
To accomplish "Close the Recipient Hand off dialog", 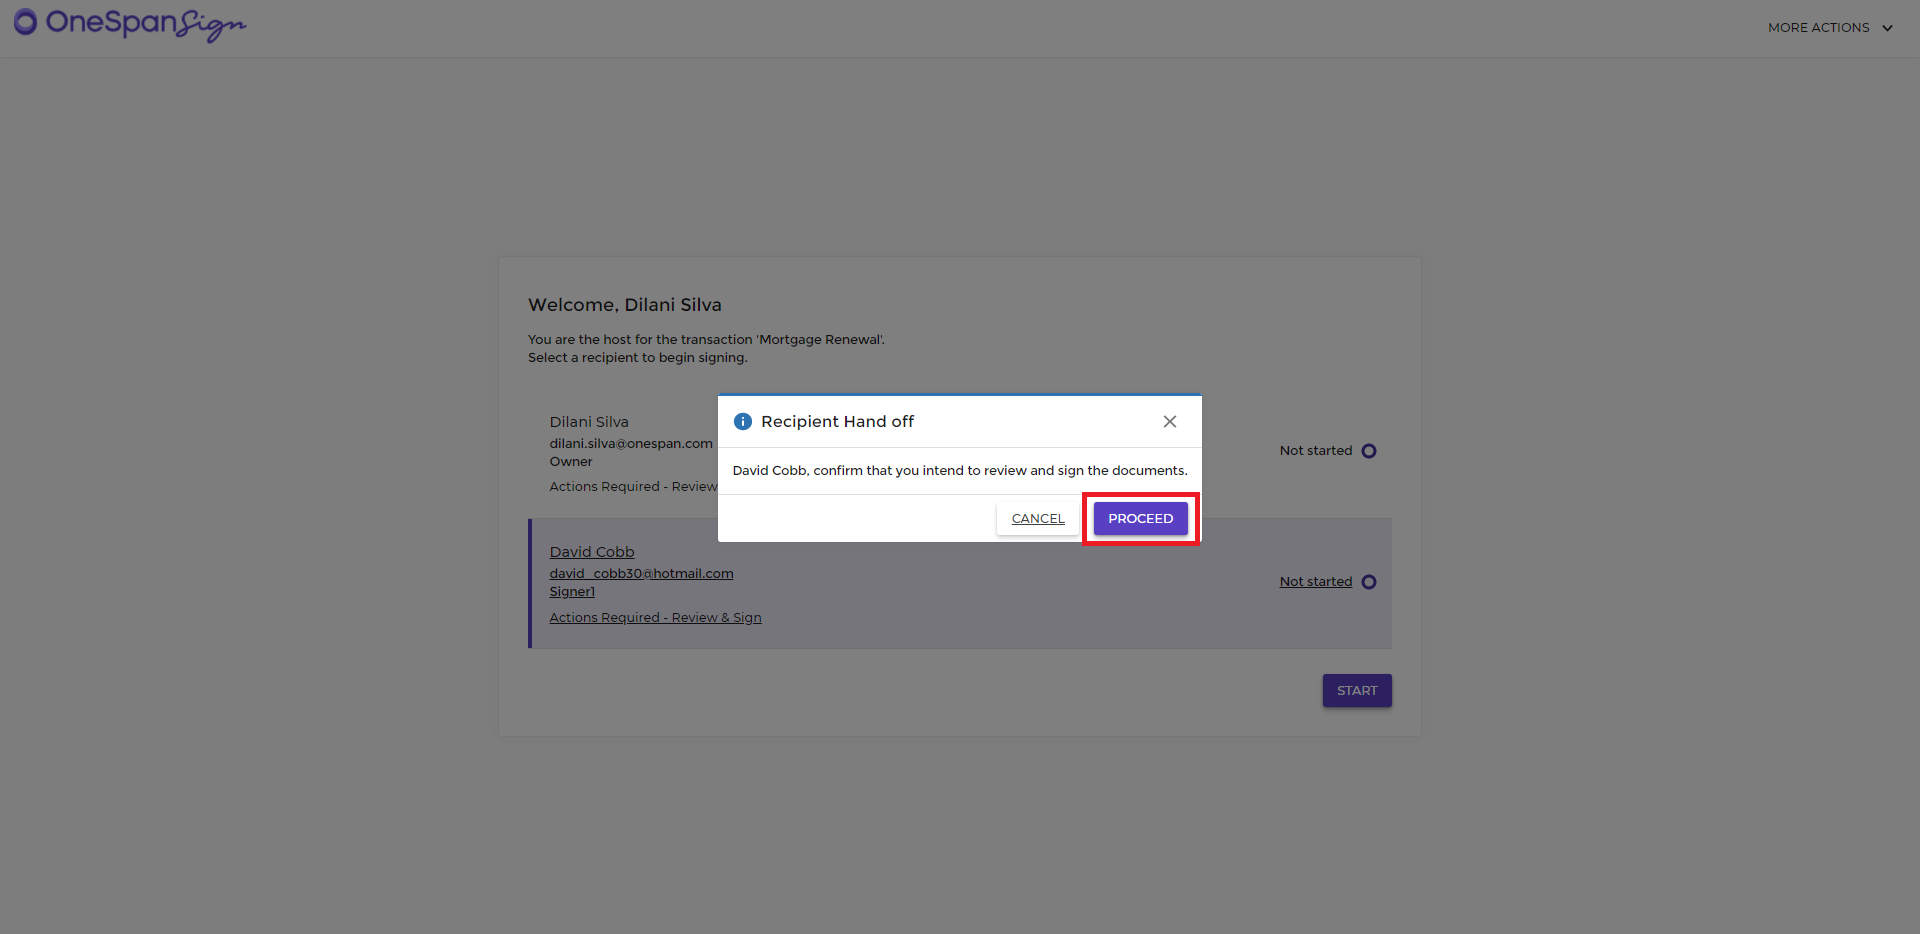I will pyautogui.click(x=1169, y=422).
